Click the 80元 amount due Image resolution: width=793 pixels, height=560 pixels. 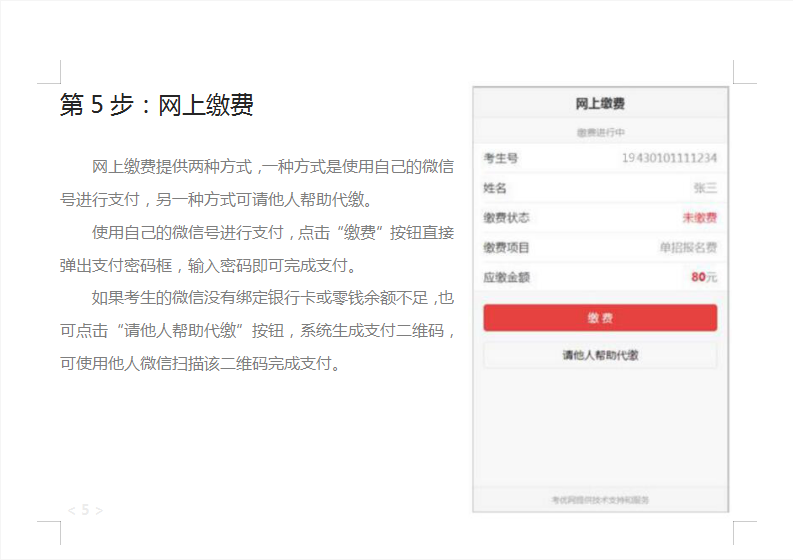pos(703,277)
